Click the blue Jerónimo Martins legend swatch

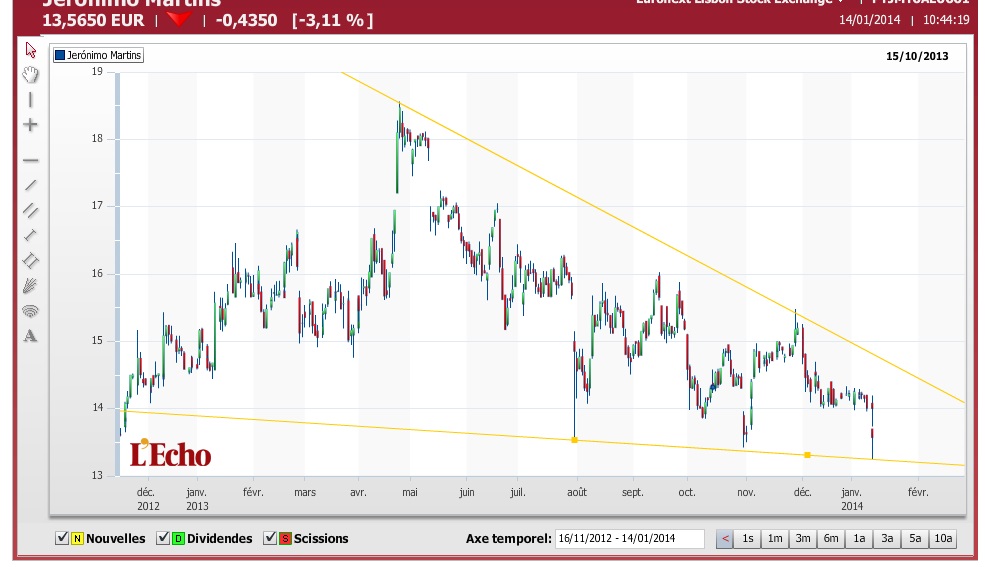(60, 55)
